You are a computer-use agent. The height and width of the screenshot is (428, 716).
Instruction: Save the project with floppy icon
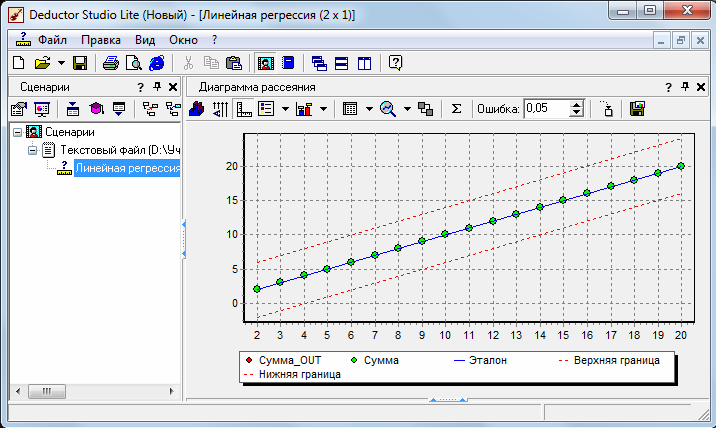(80, 63)
